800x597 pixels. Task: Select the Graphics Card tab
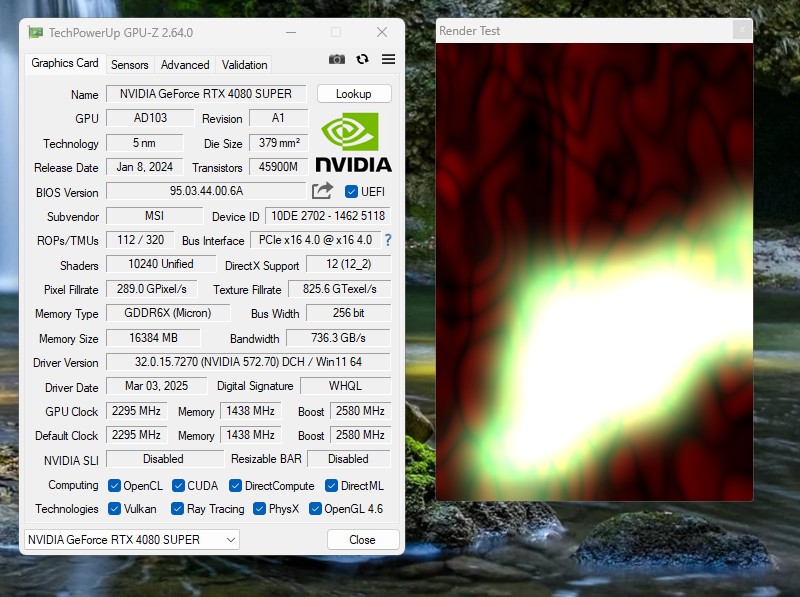(x=65, y=63)
